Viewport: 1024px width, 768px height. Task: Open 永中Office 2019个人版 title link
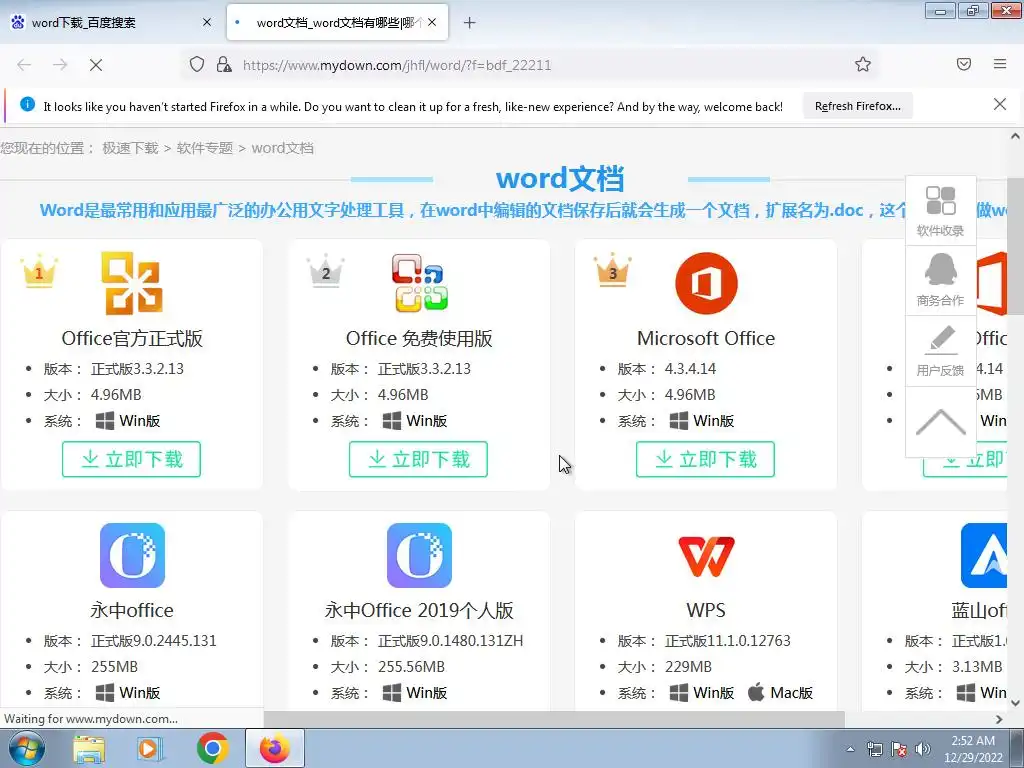pyautogui.click(x=419, y=610)
